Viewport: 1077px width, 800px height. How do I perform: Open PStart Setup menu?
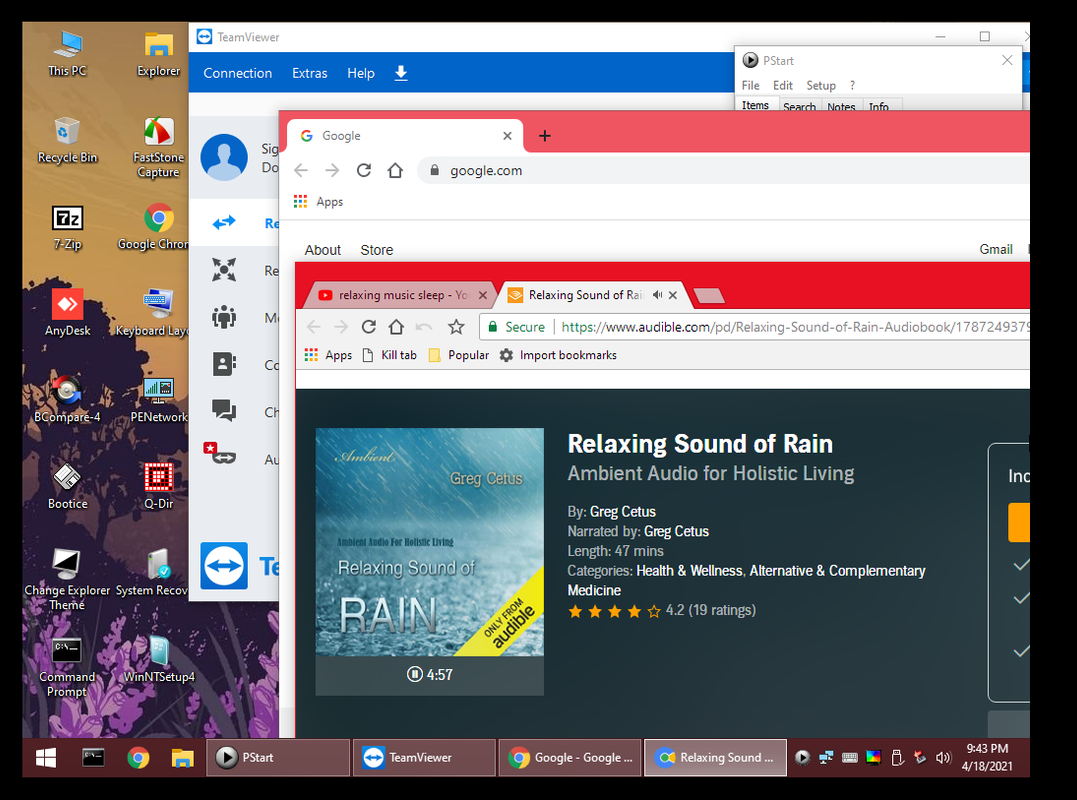coord(821,85)
